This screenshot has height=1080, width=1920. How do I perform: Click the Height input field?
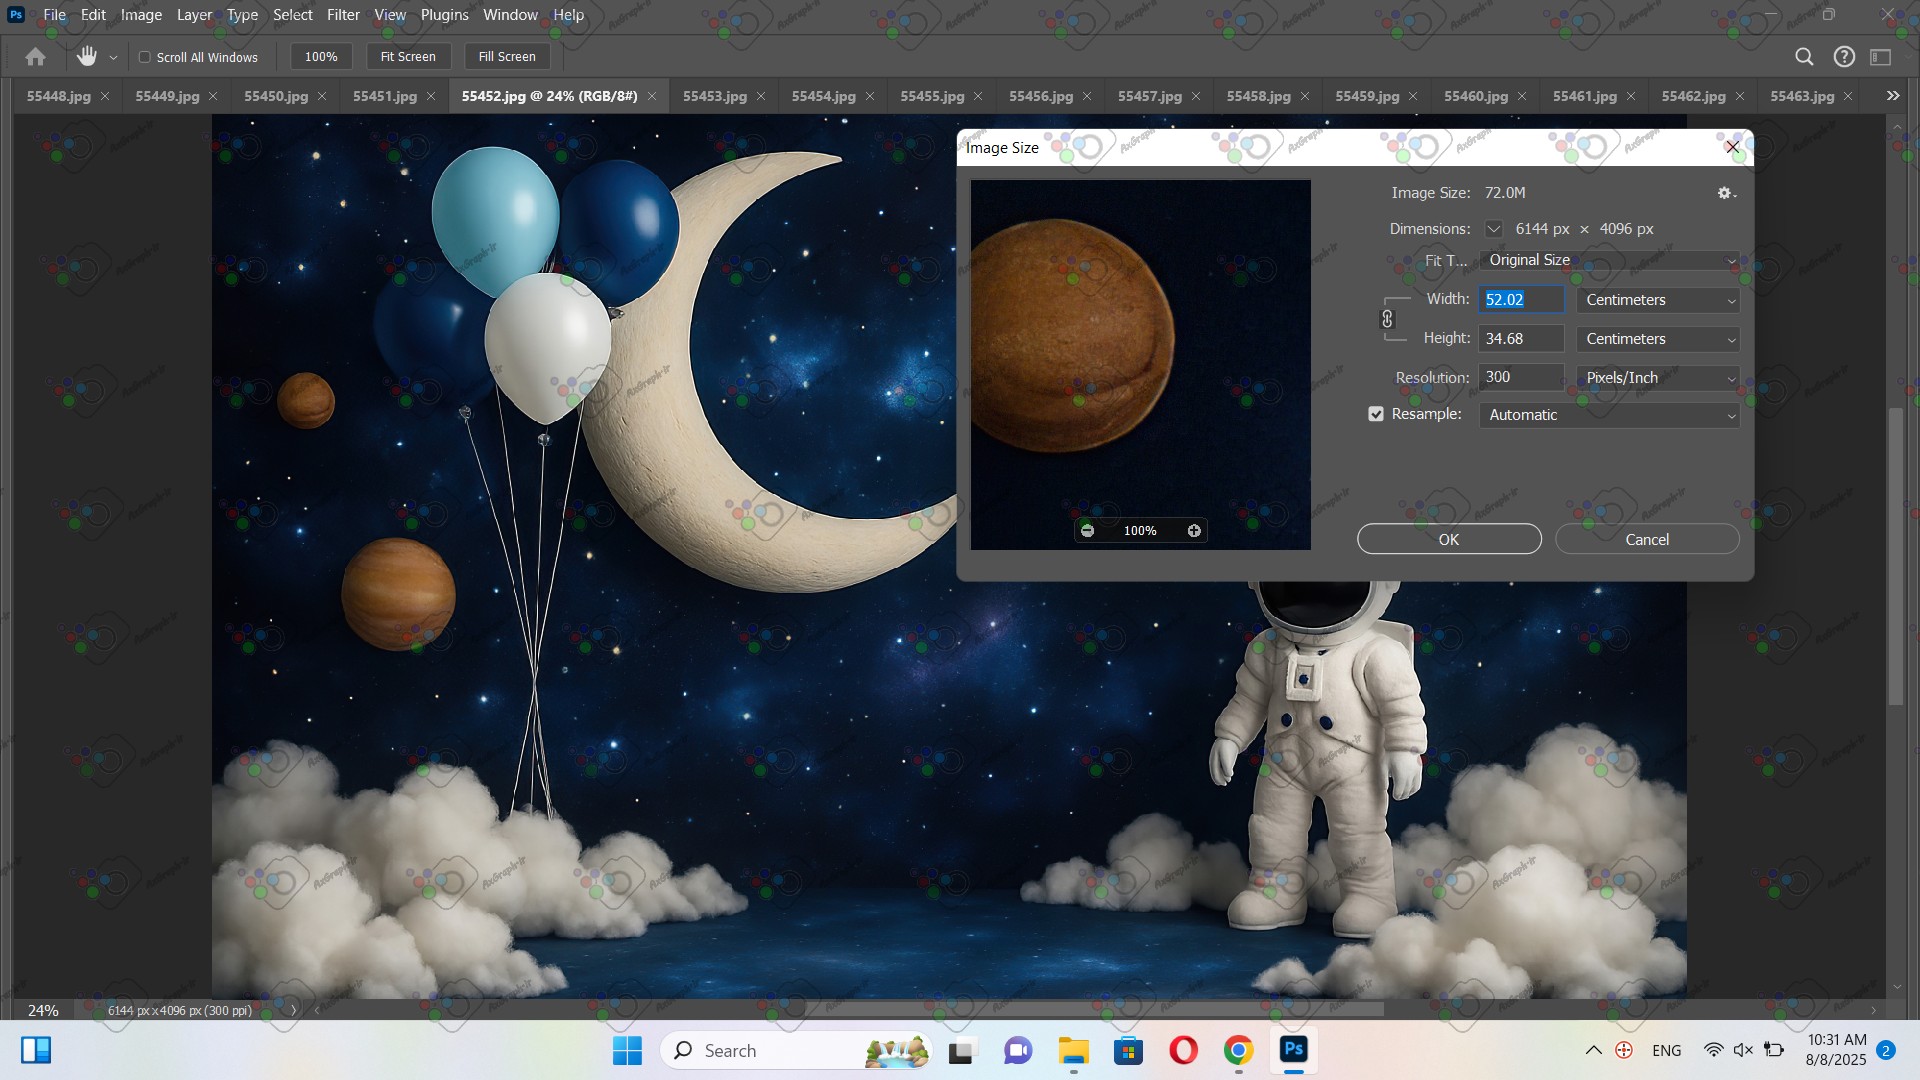[1520, 339]
